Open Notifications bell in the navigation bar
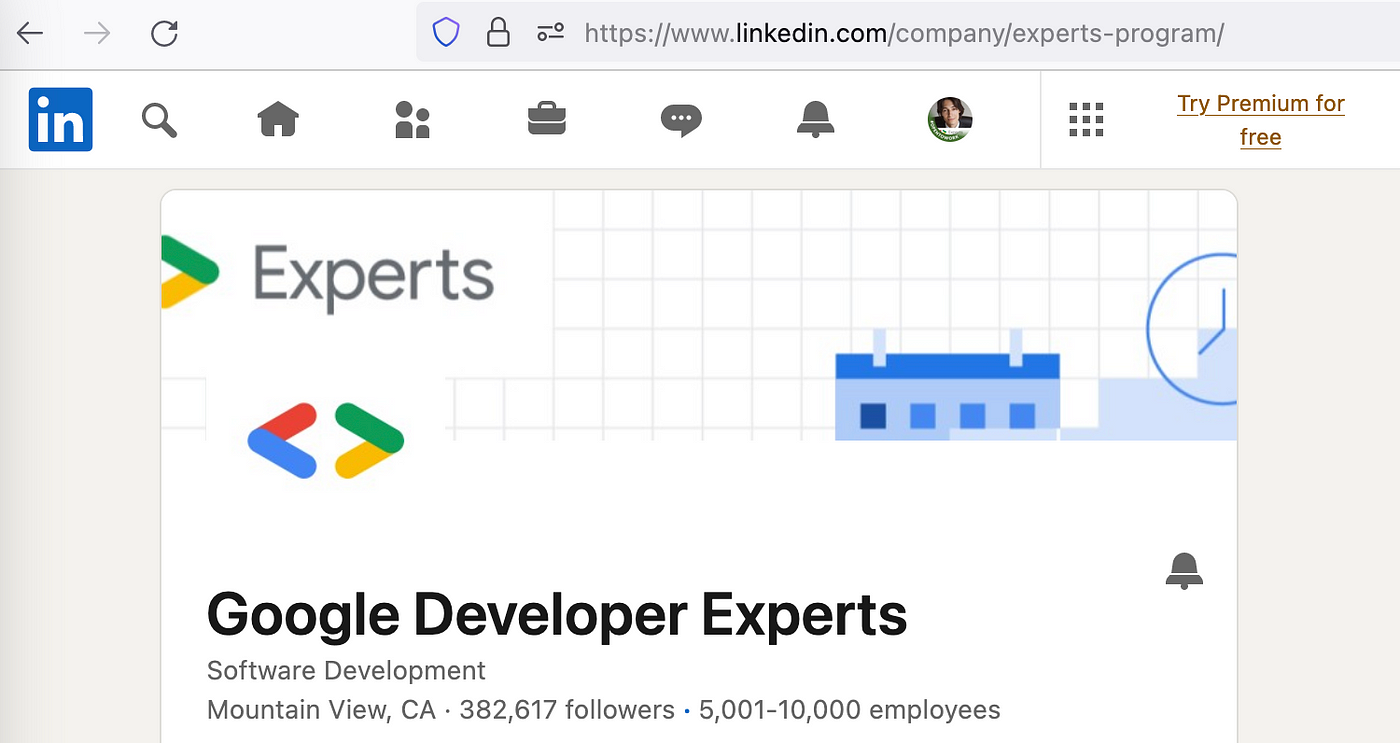The image size is (1400, 743). 815,120
